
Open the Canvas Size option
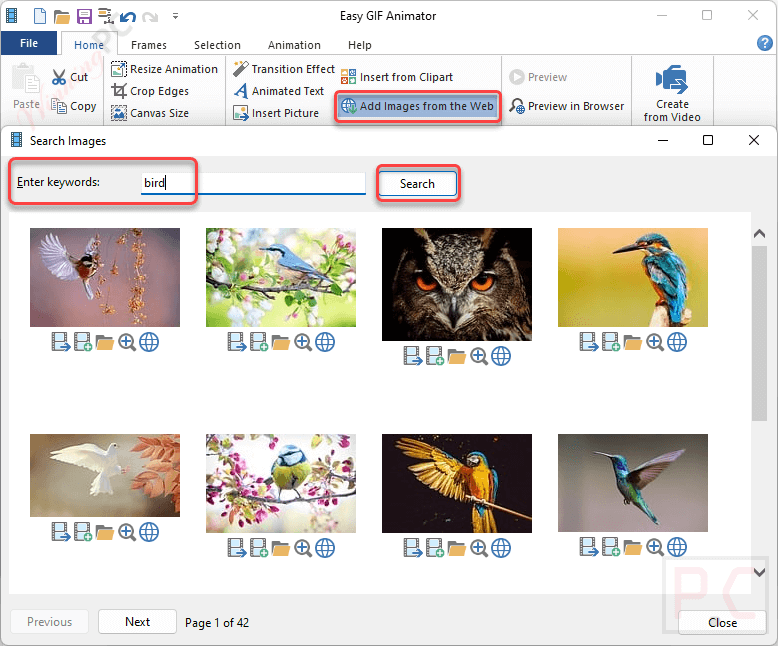pyautogui.click(x=150, y=113)
